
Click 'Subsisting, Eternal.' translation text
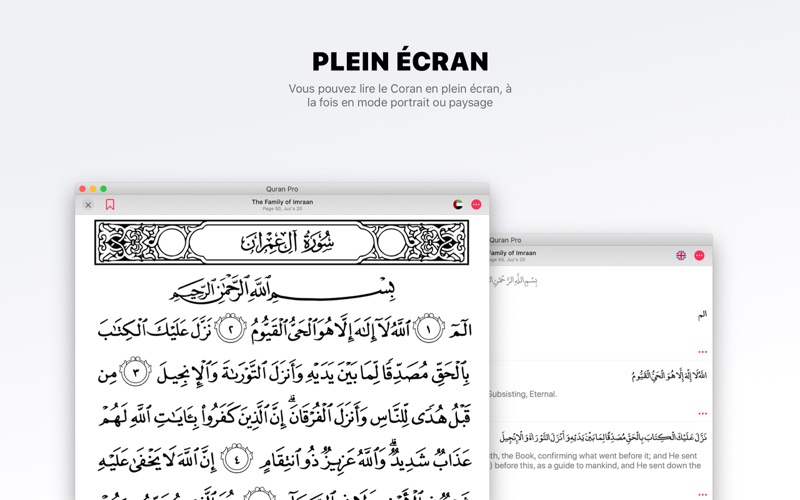[522, 394]
